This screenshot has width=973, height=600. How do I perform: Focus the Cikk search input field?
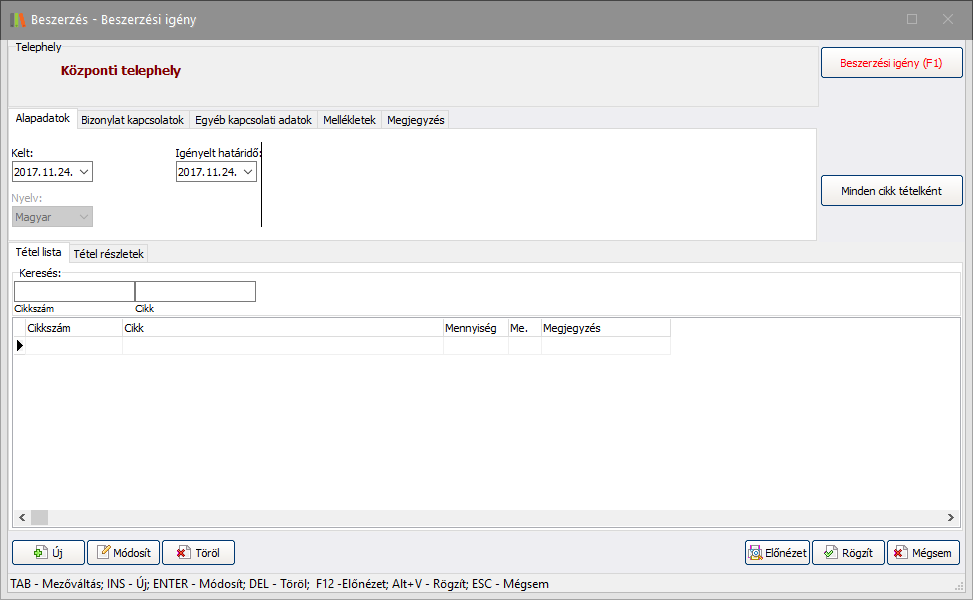[x=195, y=292]
